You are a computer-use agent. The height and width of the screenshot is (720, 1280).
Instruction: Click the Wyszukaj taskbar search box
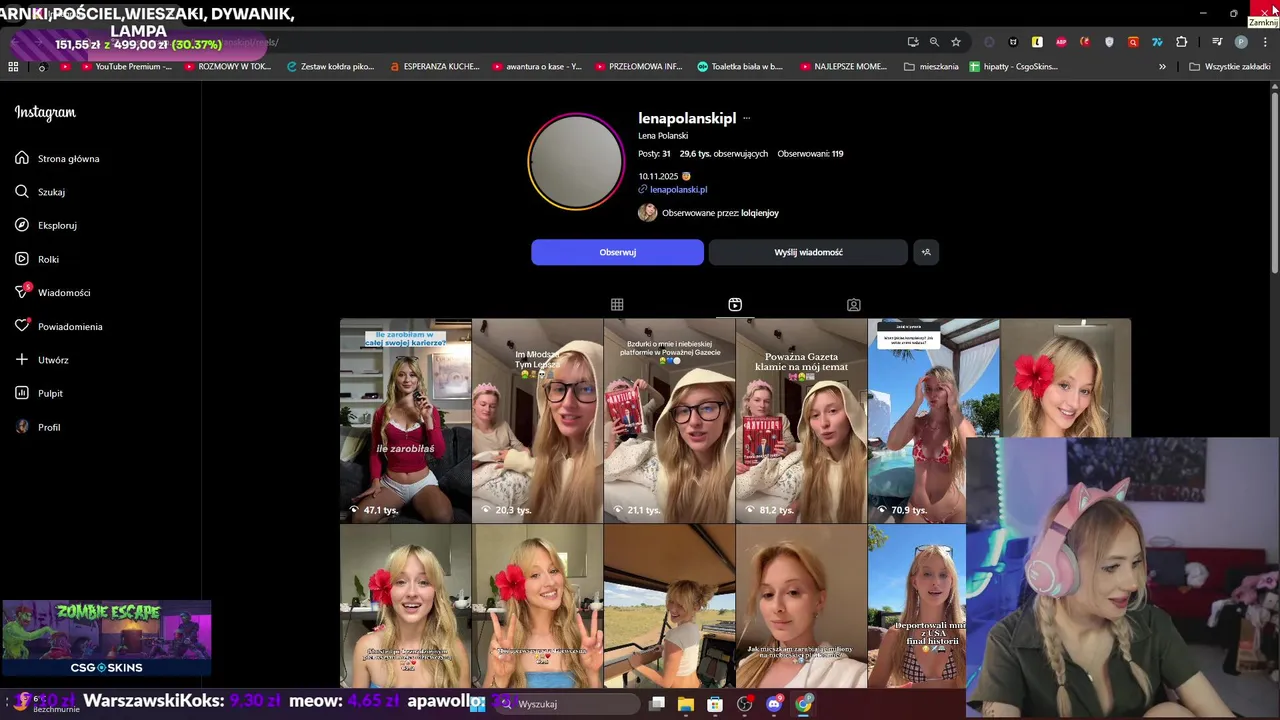tap(569, 704)
